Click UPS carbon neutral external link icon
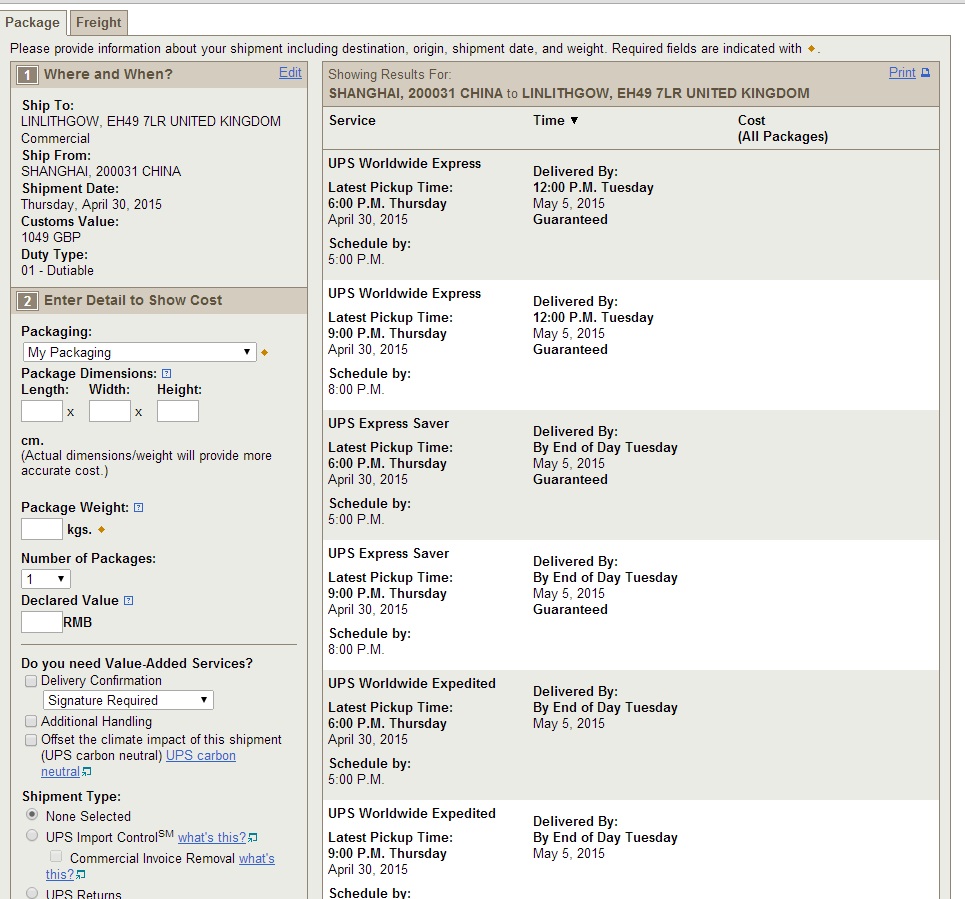The height and width of the screenshot is (899, 965). (87, 772)
